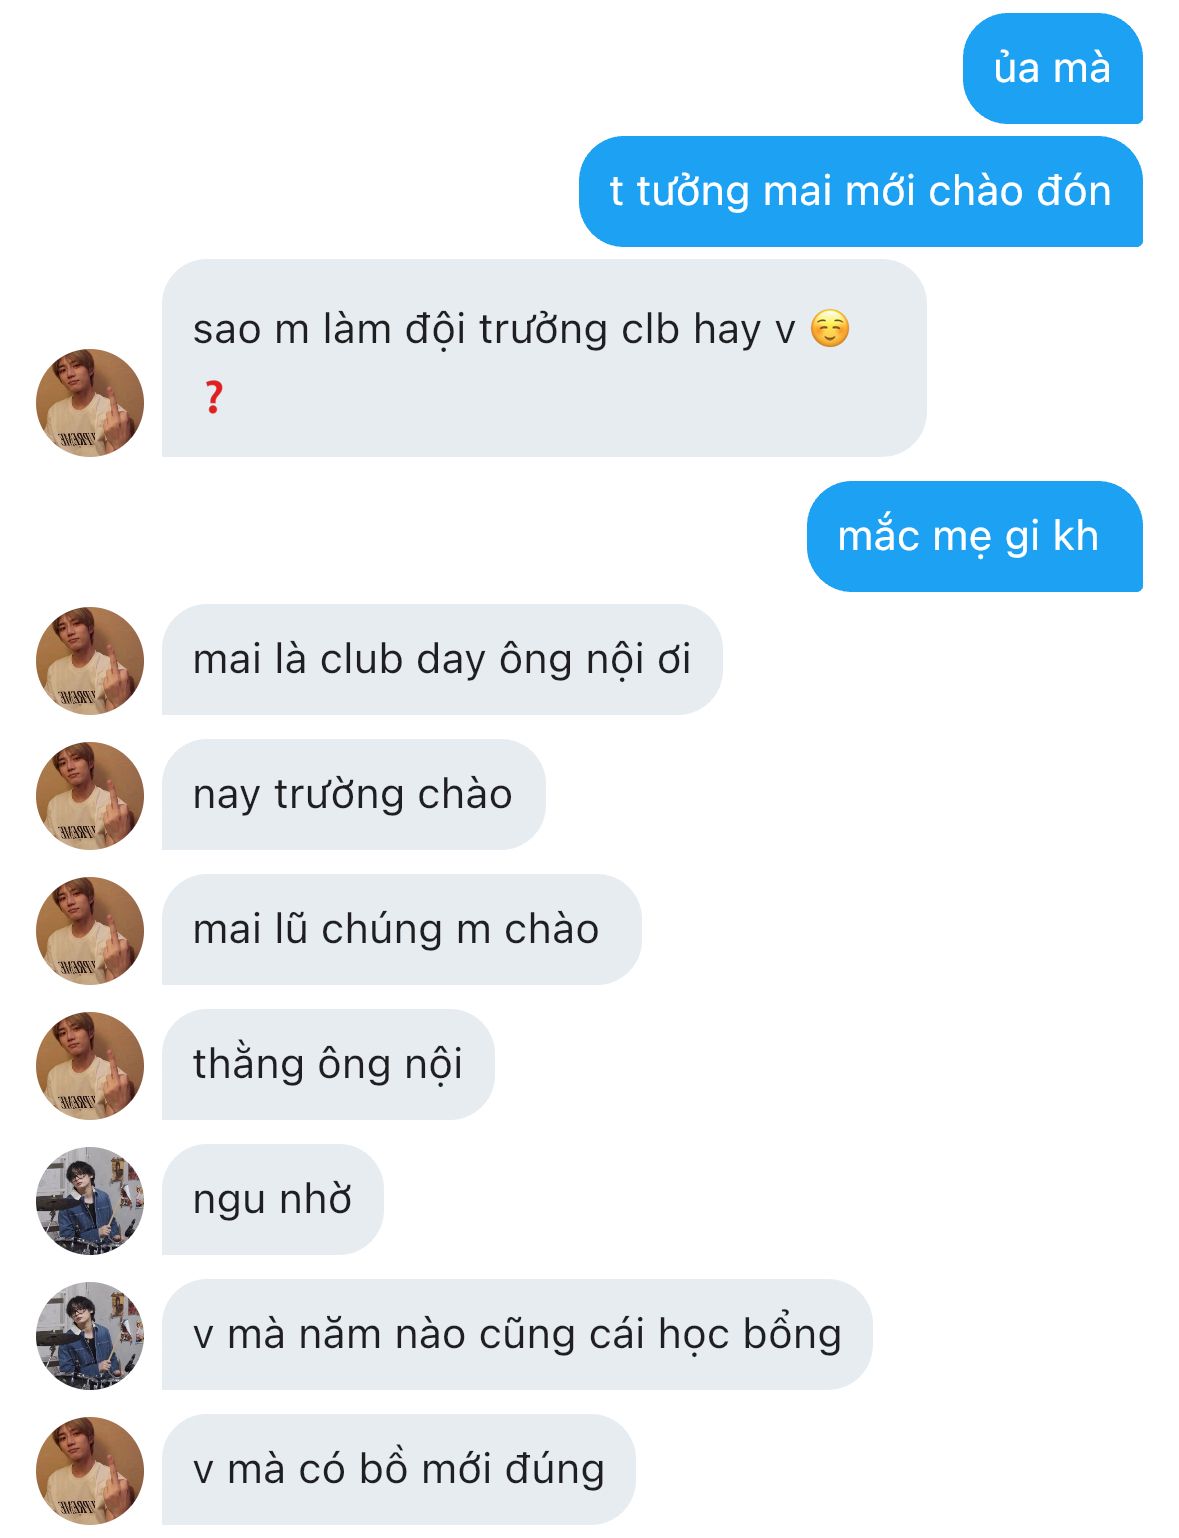The image size is (1179, 1538).
Task: Select the 'thằng ông nội' message
Action: point(328,1065)
